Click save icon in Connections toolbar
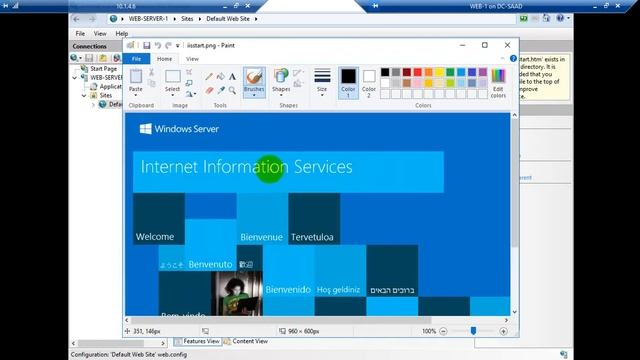The width and height of the screenshot is (640, 360). point(89,58)
